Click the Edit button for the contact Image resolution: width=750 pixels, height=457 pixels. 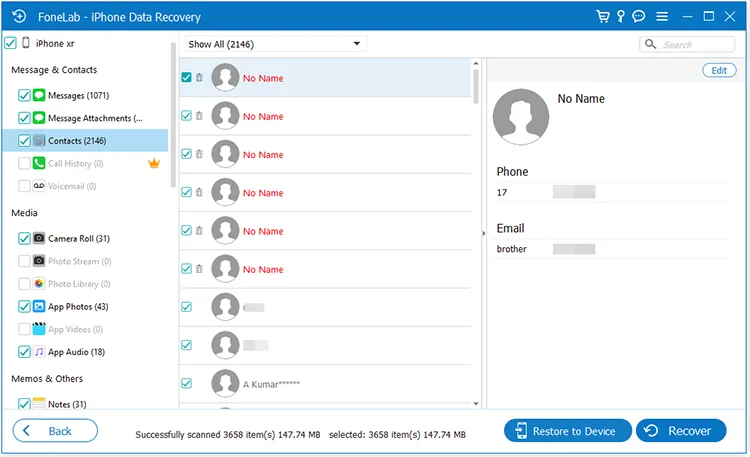[719, 70]
